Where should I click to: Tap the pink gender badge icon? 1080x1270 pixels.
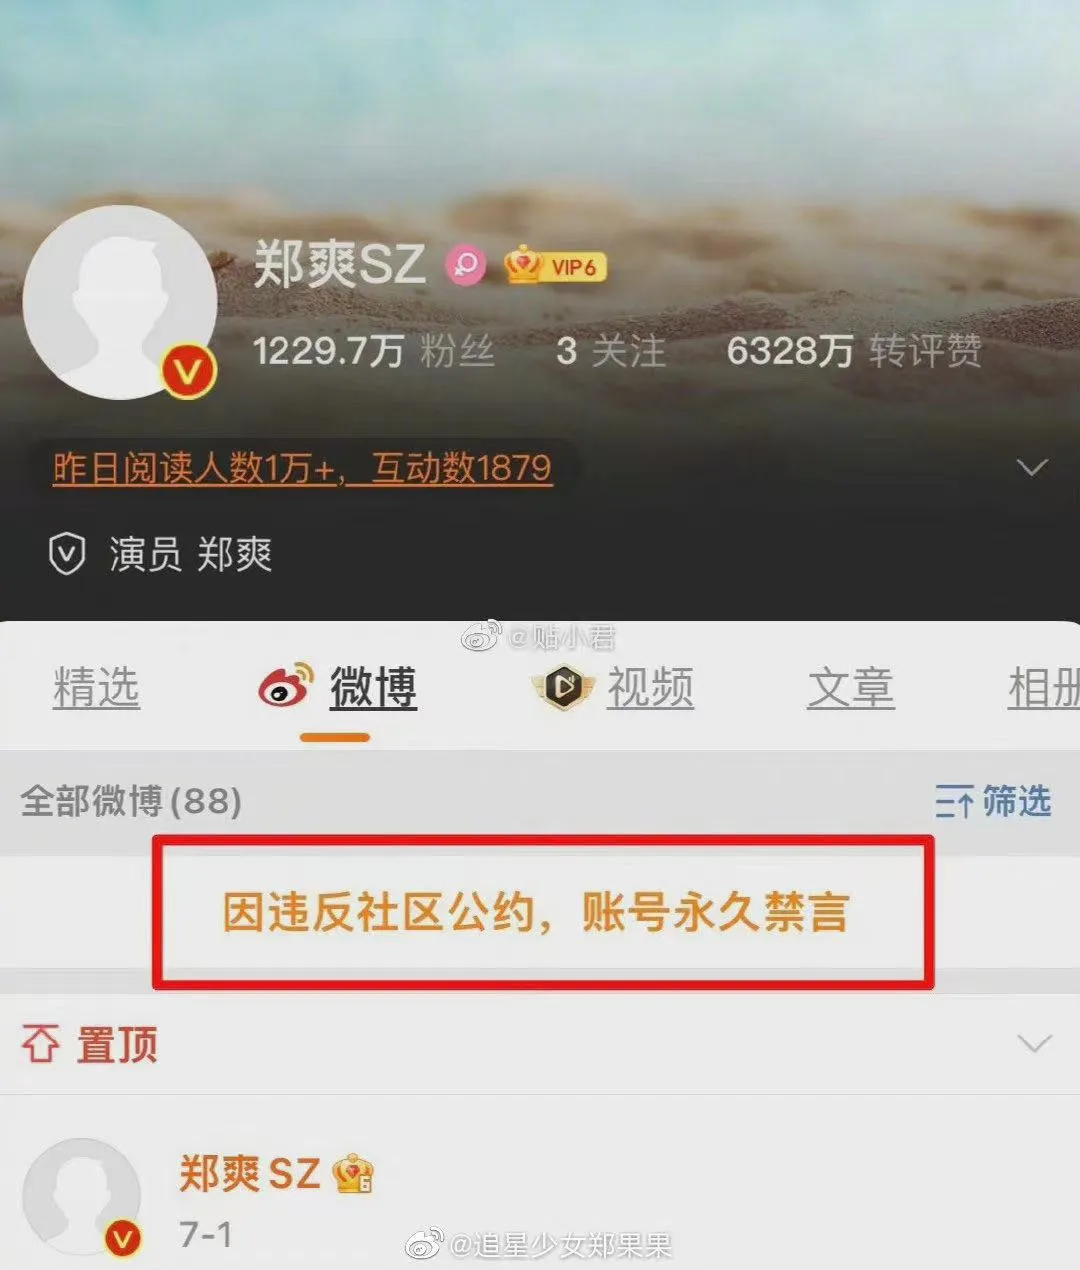tap(465, 265)
